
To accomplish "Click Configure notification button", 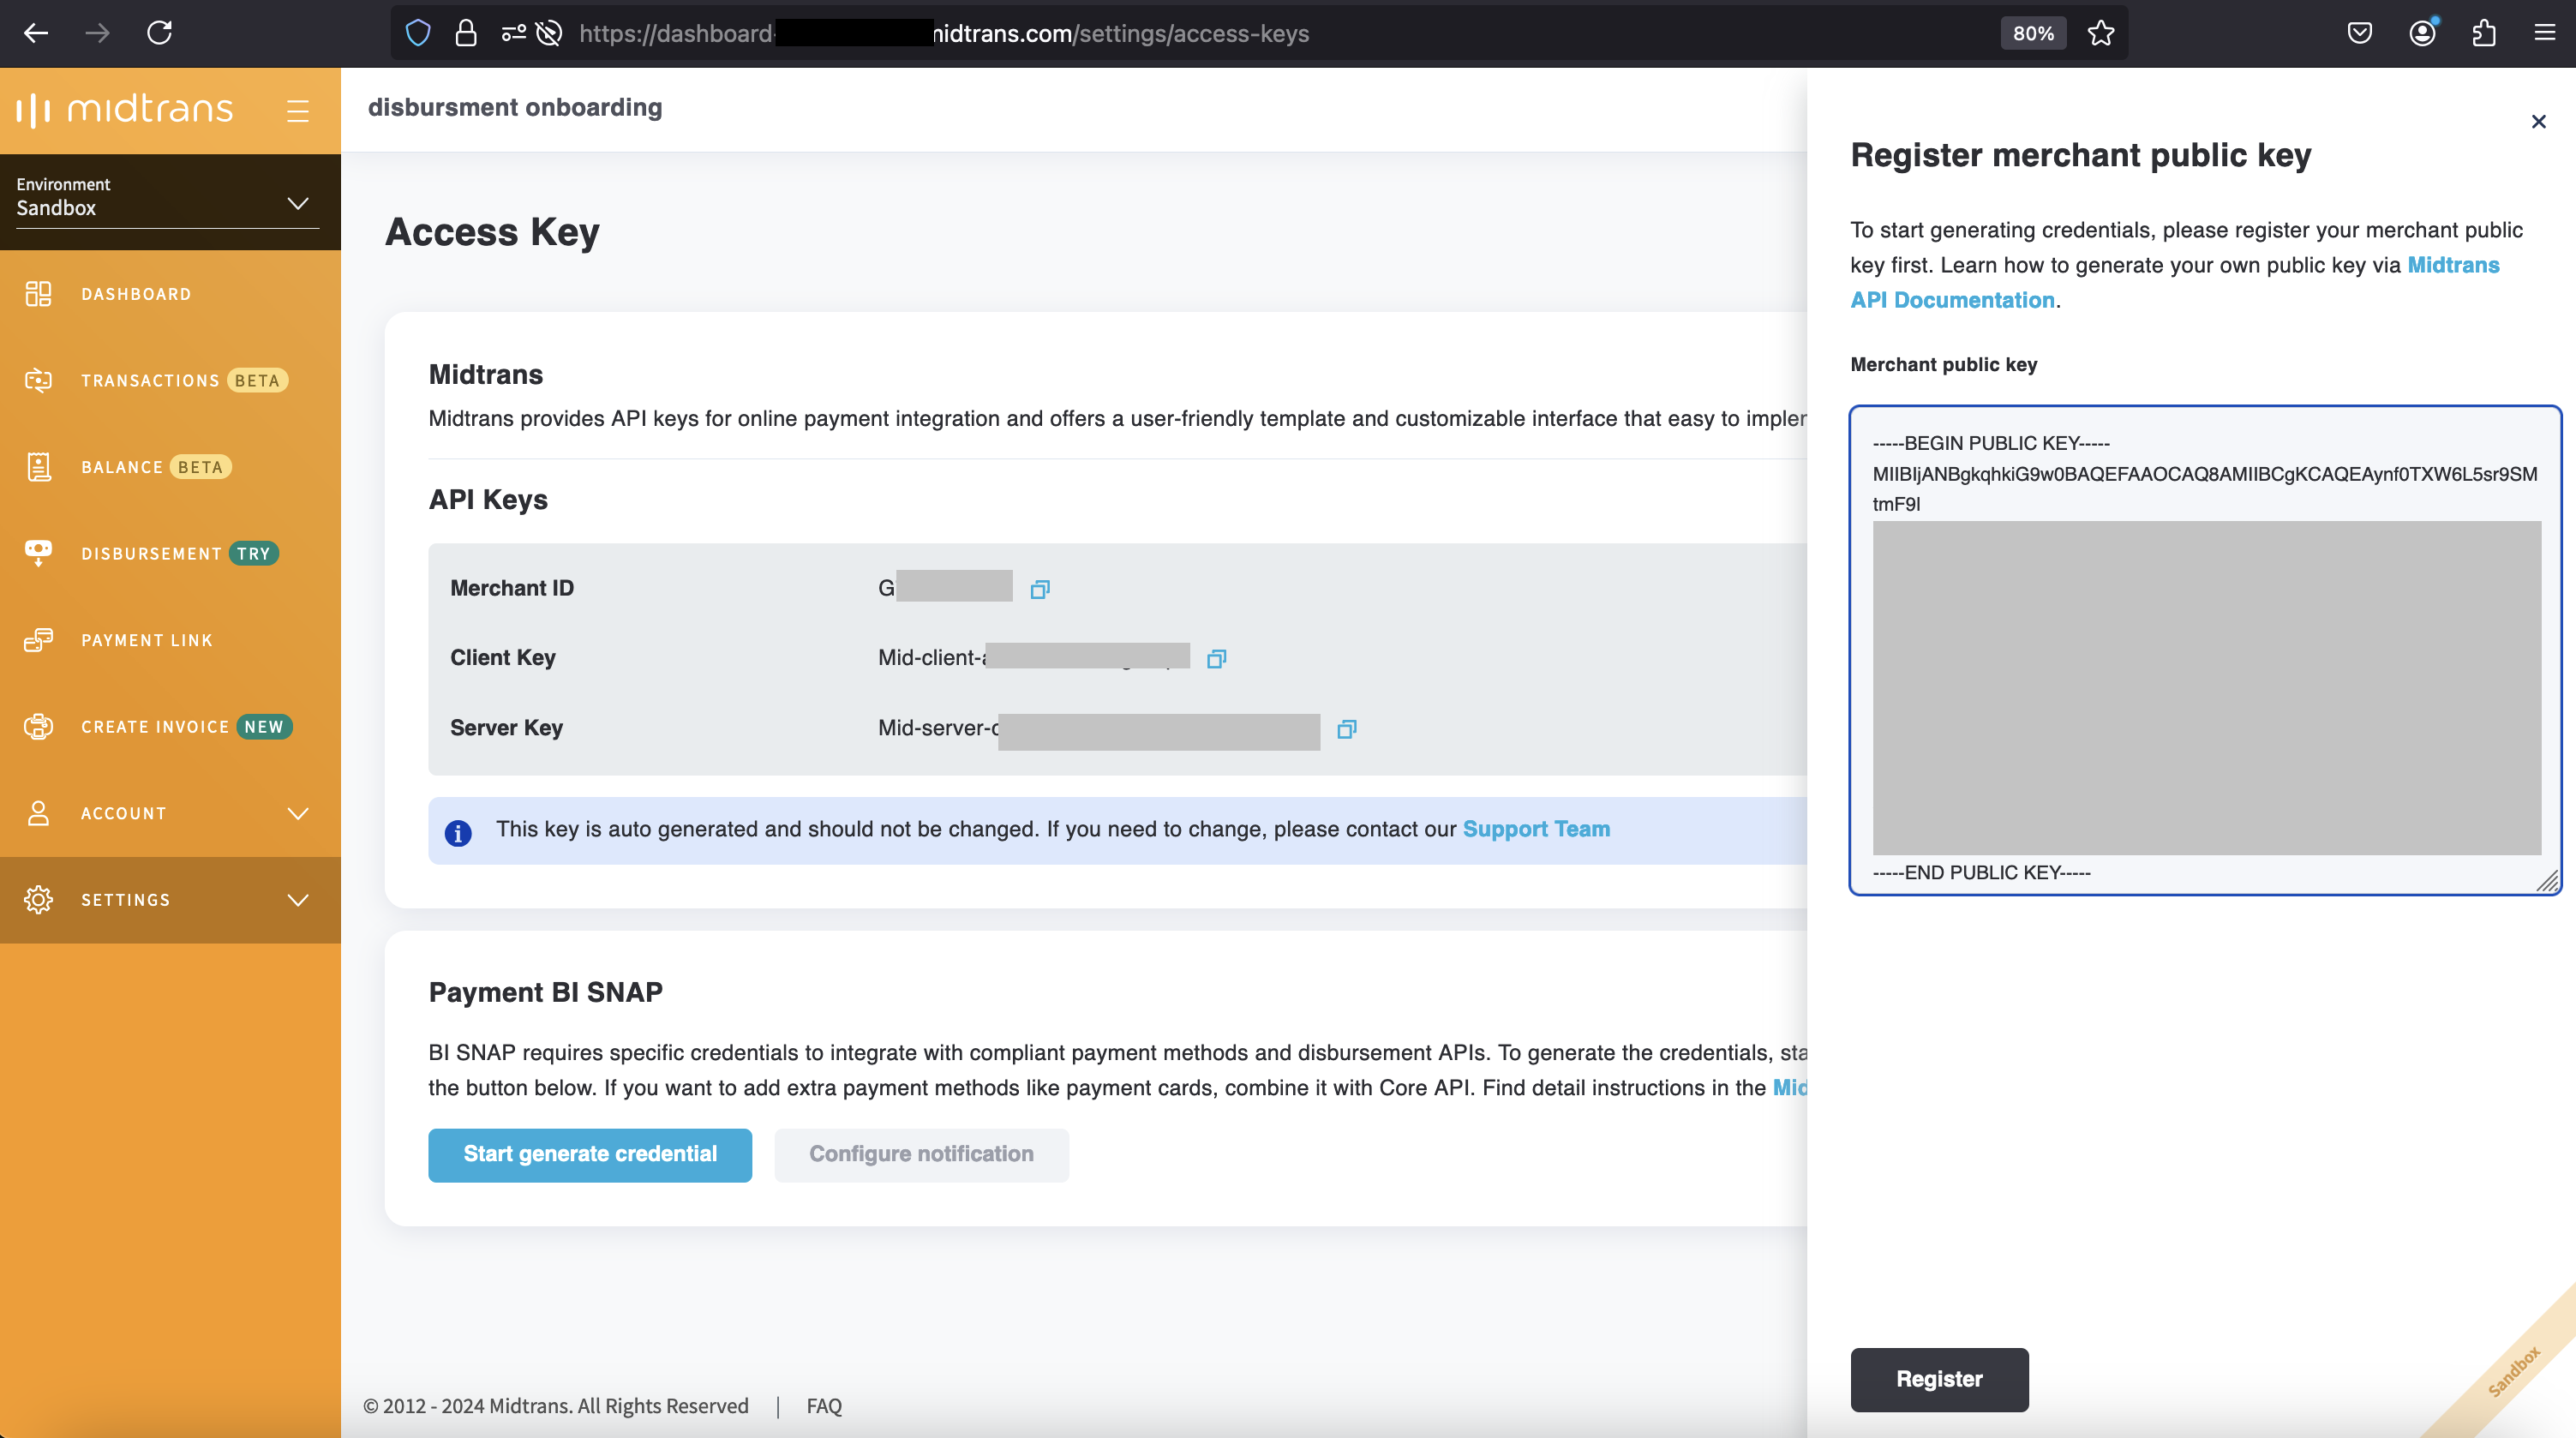I will point(921,1154).
